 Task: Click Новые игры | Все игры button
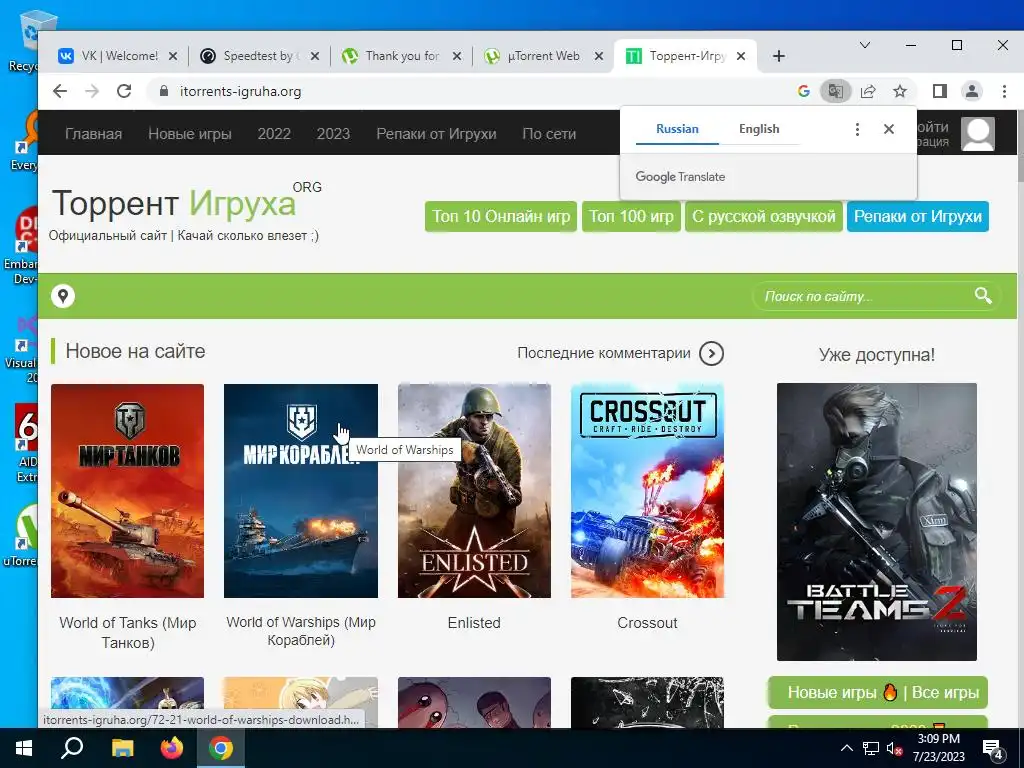point(878,693)
